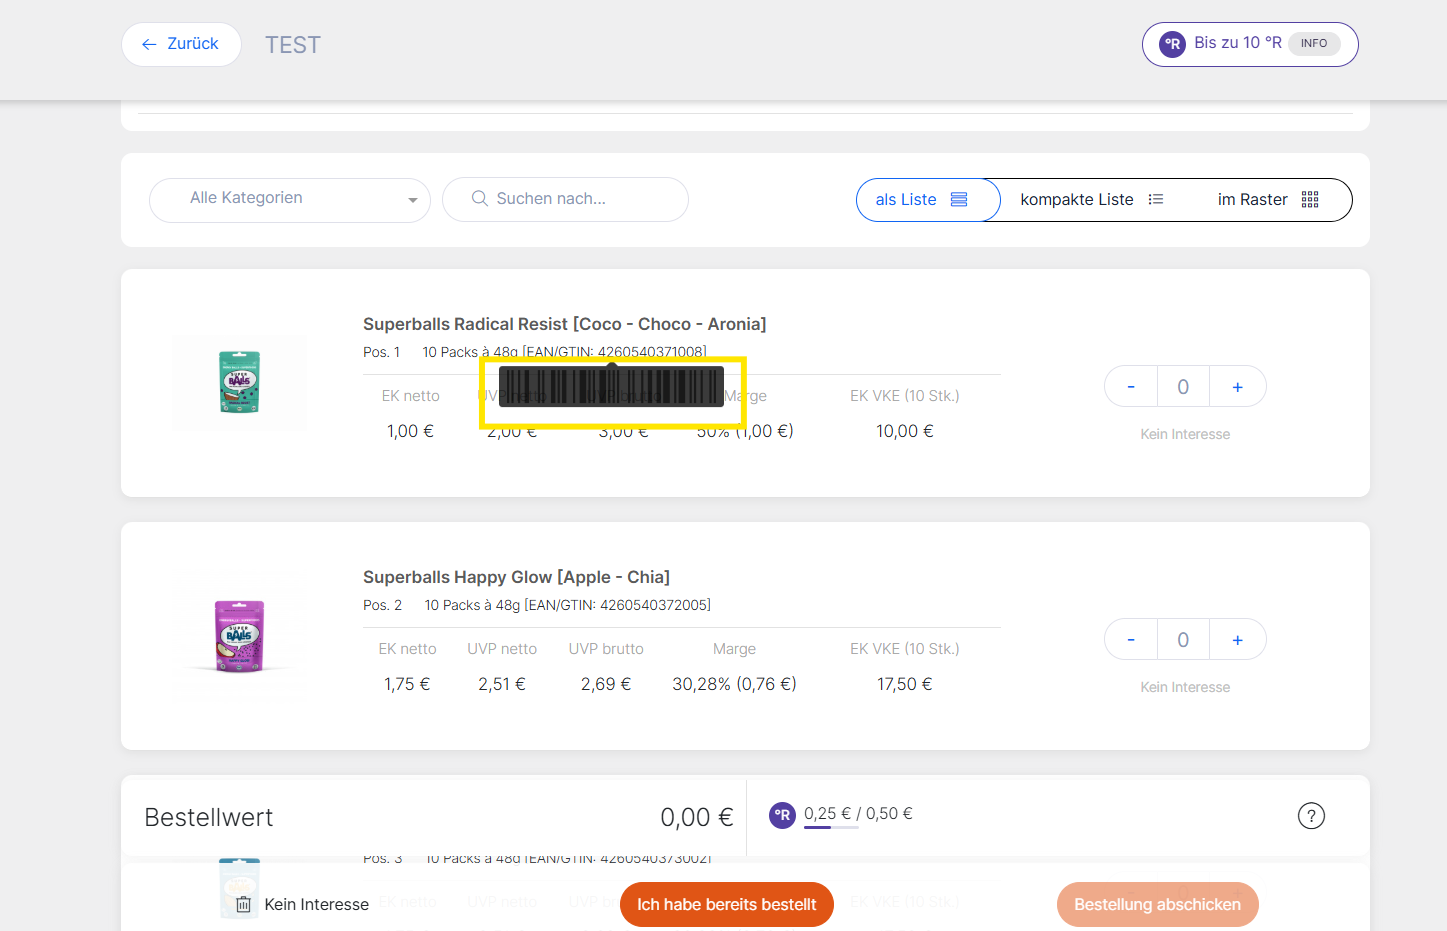This screenshot has height=931, width=1447.
Task: Click the grid icon for im Raster
Action: pos(1310,200)
